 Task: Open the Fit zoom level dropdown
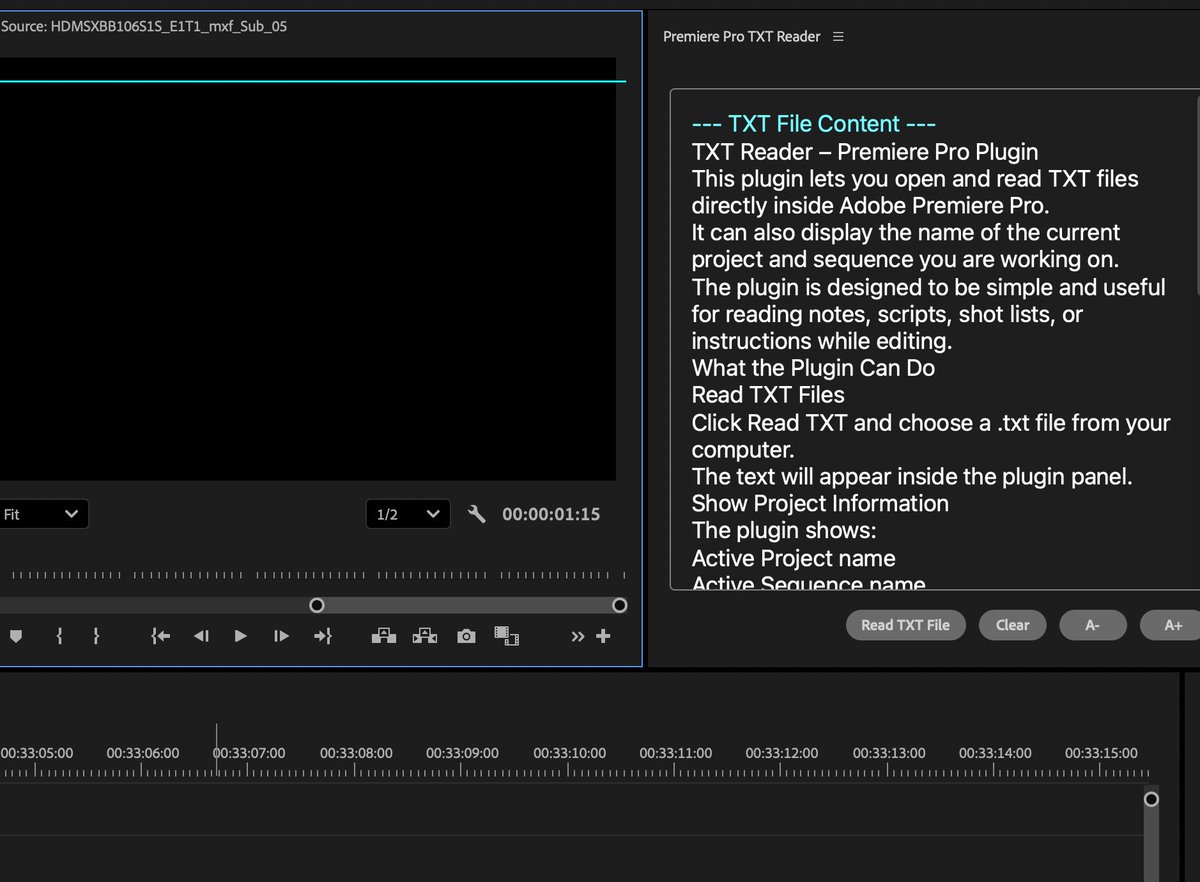[43, 514]
